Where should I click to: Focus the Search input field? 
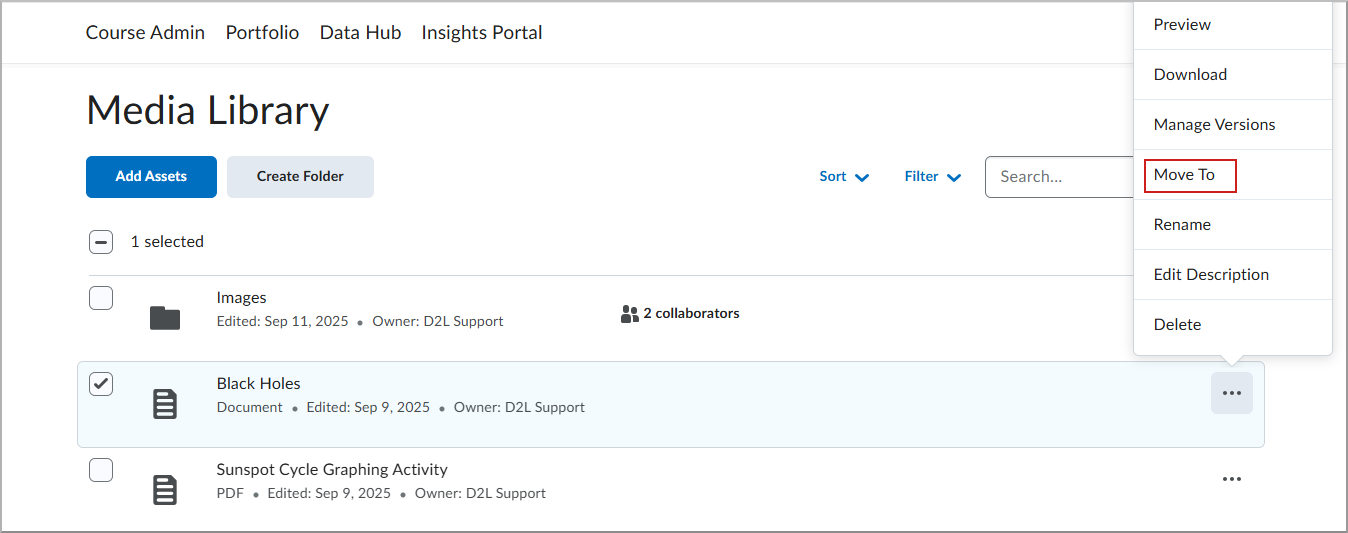click(x=1060, y=177)
